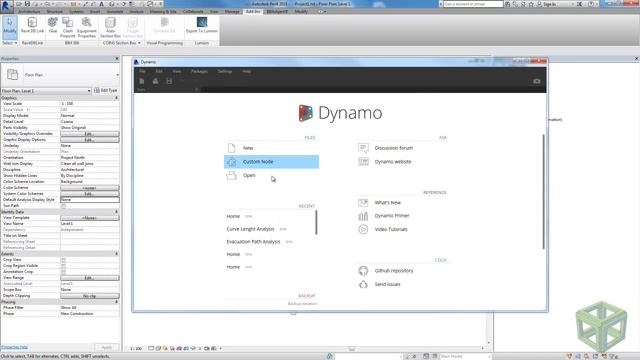The width and height of the screenshot is (640, 360).
Task: Click the Open file icon in Dynamo toolbar
Action: click(x=155, y=81)
